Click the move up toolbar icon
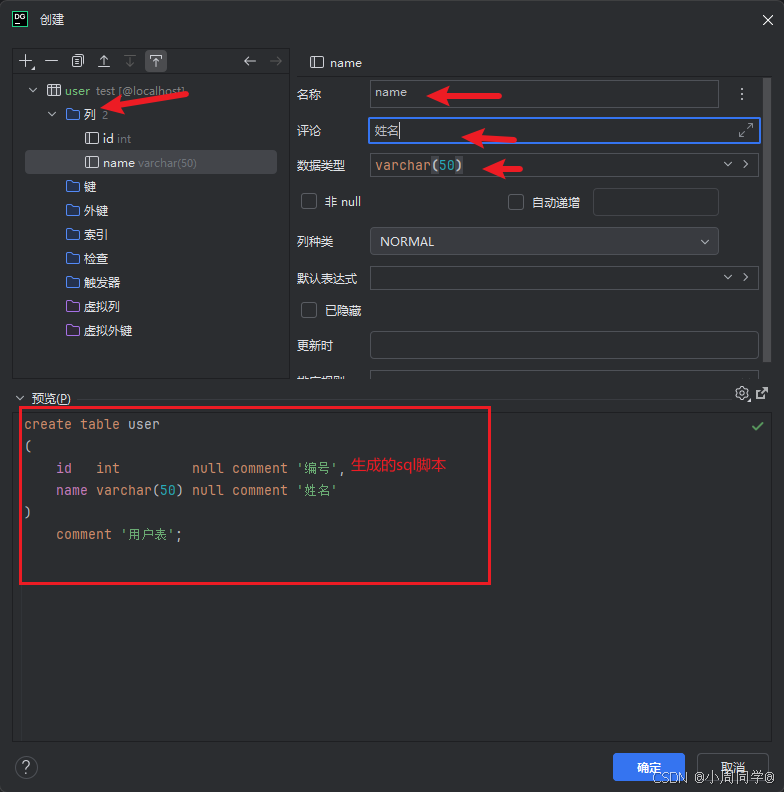 pyautogui.click(x=104, y=61)
